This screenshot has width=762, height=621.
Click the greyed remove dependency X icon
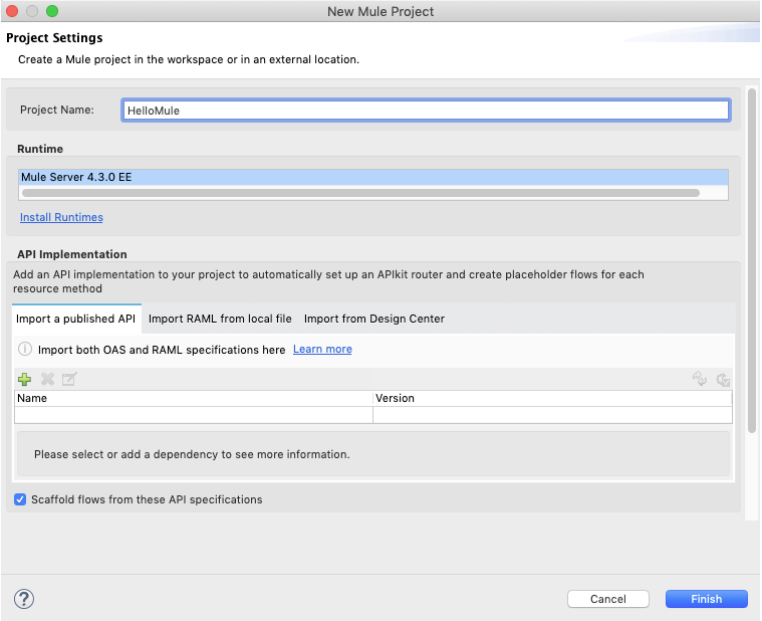pyautogui.click(x=48, y=379)
